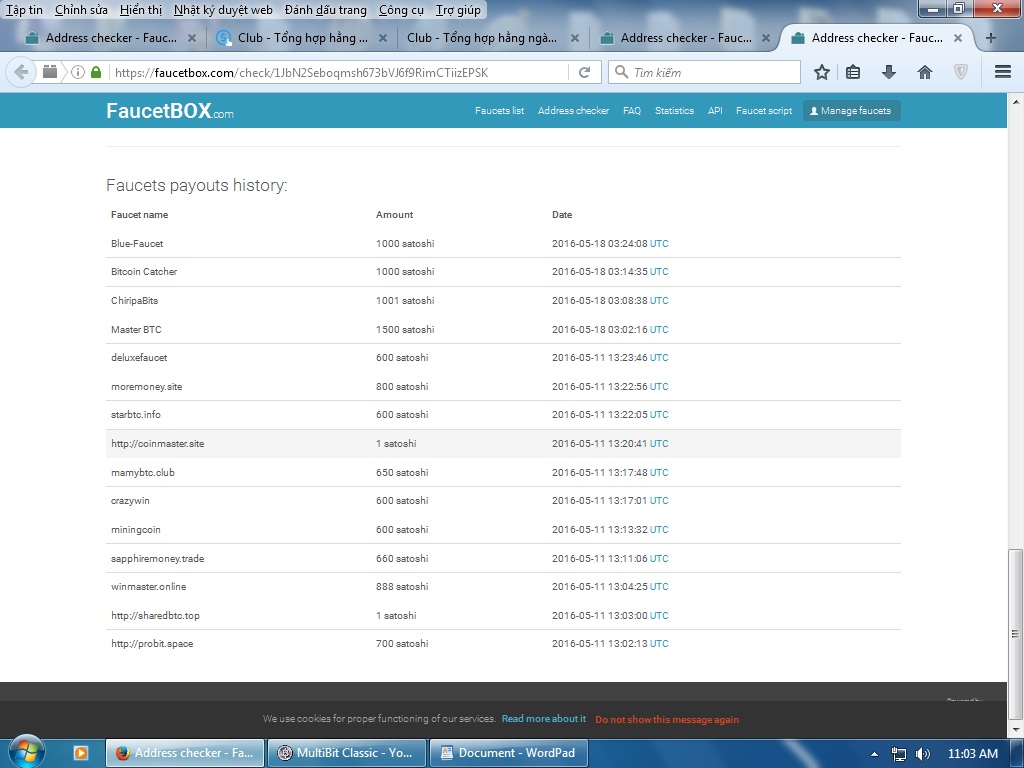Screen dimensions: 1024x768
Task: Go back with the browser back arrow
Action: pos(21,72)
